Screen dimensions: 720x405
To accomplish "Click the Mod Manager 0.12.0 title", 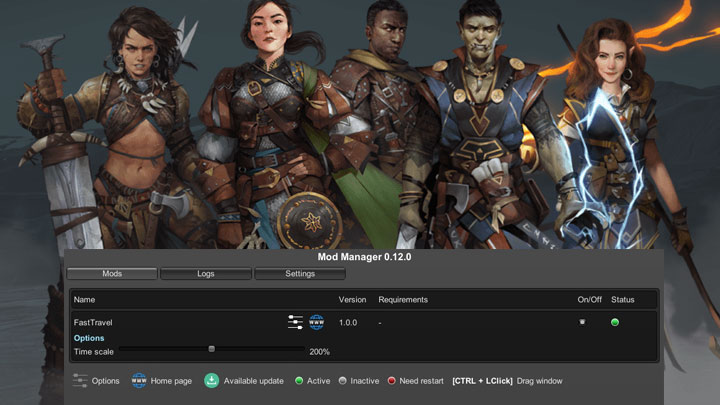I will (365, 257).
